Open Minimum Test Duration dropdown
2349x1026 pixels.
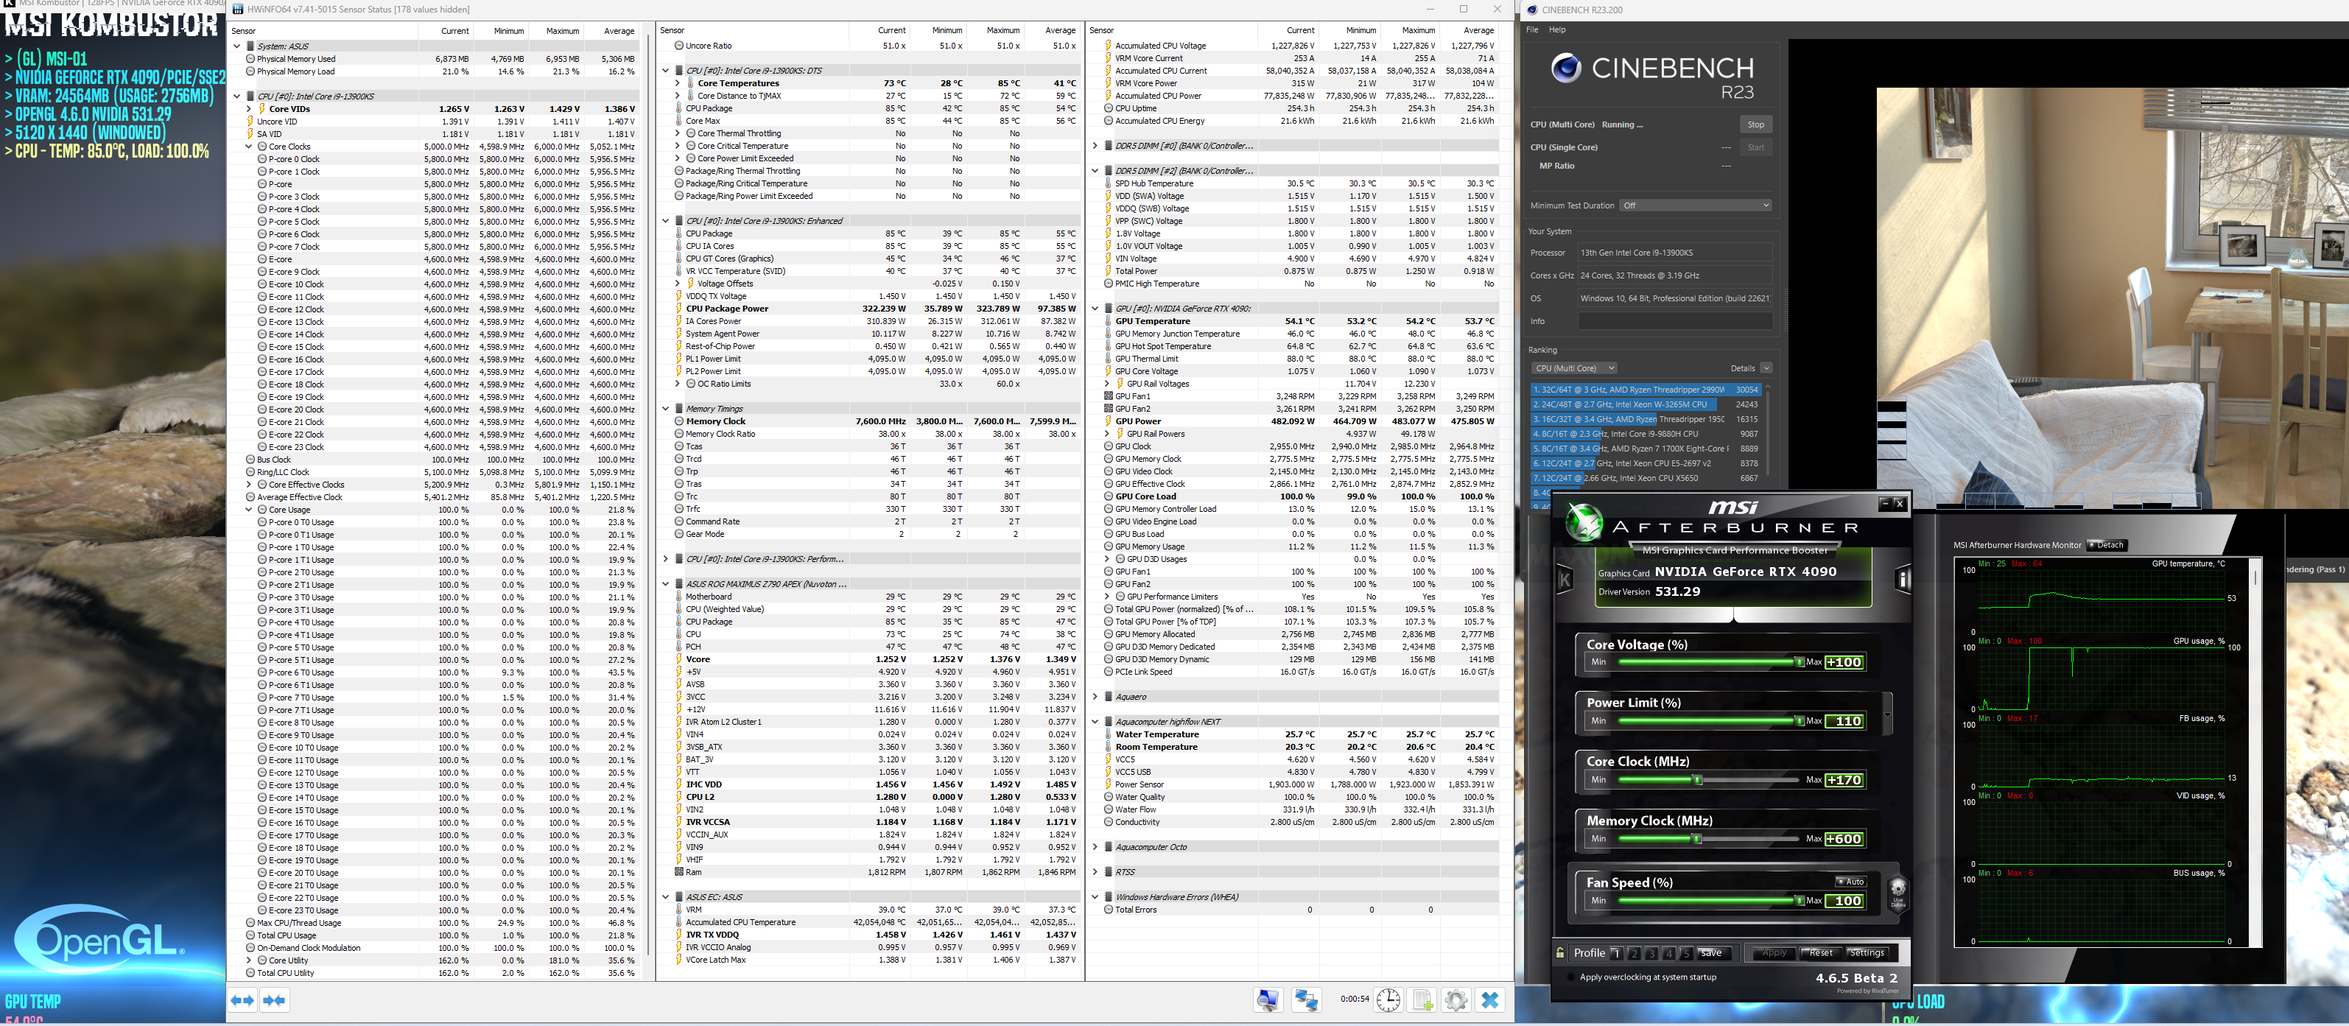tap(1695, 206)
